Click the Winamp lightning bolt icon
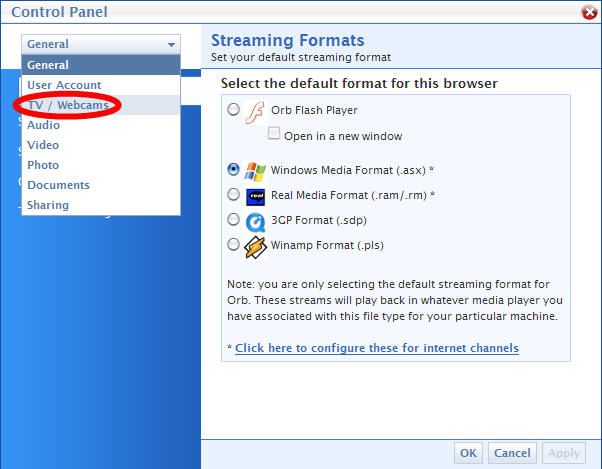This screenshot has width=602, height=469. (x=255, y=247)
